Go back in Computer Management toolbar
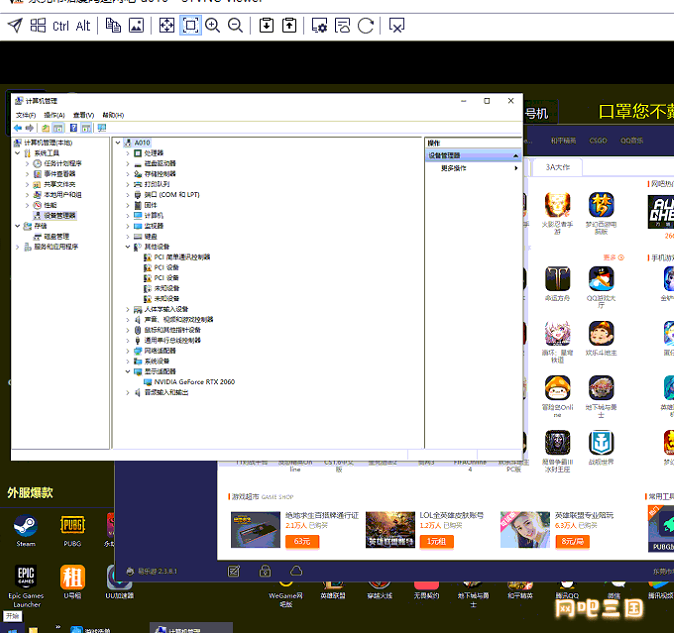The height and width of the screenshot is (633, 674). coord(18,128)
